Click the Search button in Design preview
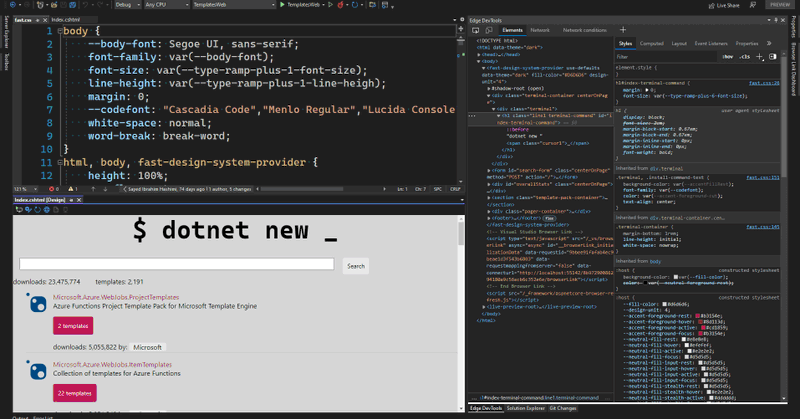Image resolution: width=800 pixels, height=419 pixels. [356, 266]
